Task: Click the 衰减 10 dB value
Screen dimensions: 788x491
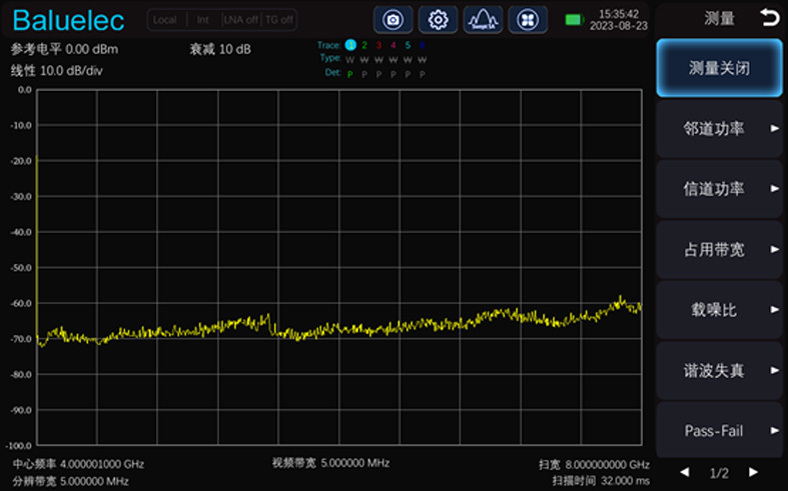Action: tap(220, 49)
